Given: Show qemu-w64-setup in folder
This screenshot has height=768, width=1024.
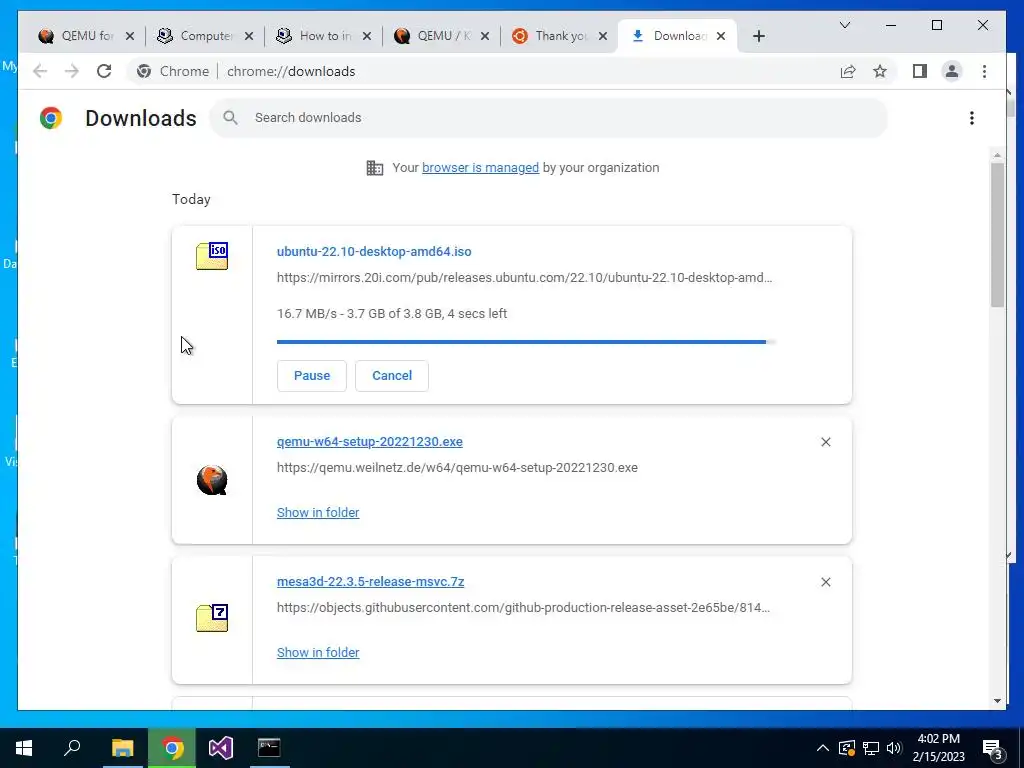Looking at the screenshot, I should click(318, 513).
